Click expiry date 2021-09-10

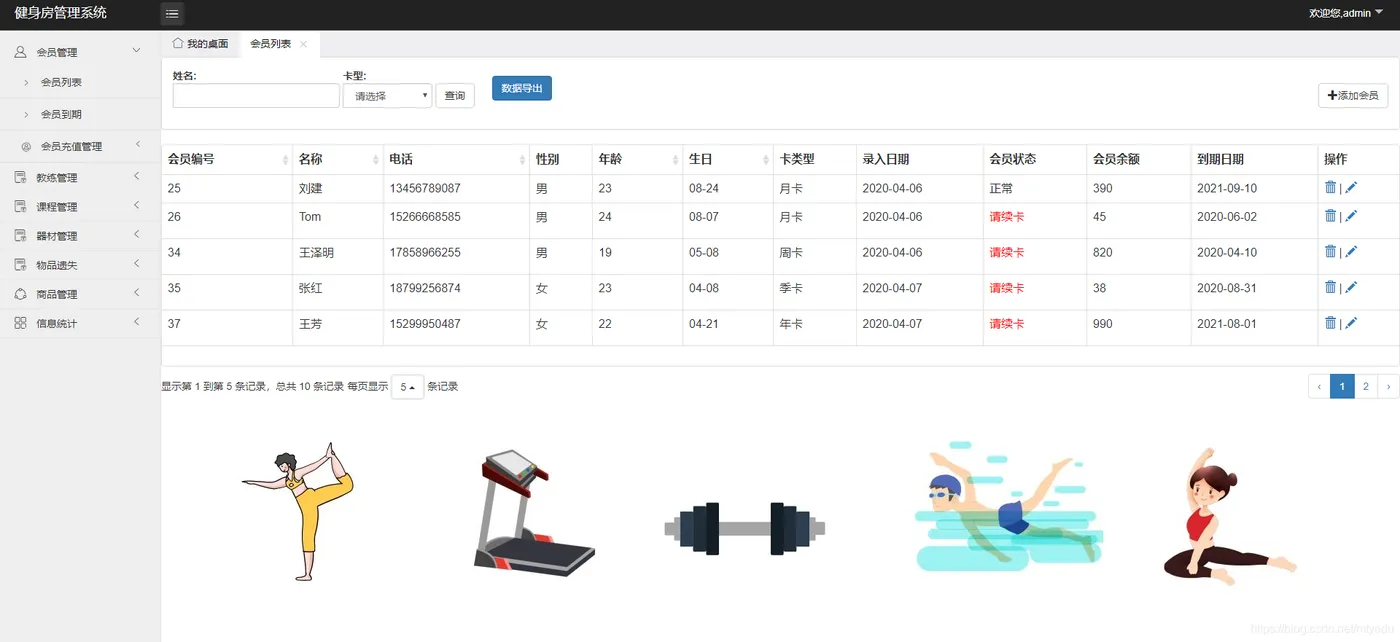coord(1227,188)
